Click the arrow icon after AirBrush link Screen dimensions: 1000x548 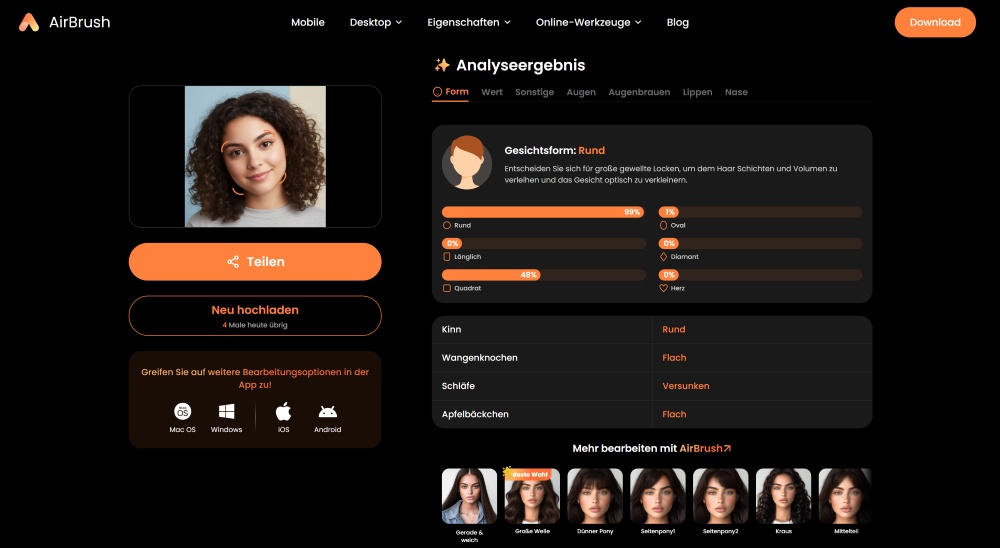(x=728, y=448)
